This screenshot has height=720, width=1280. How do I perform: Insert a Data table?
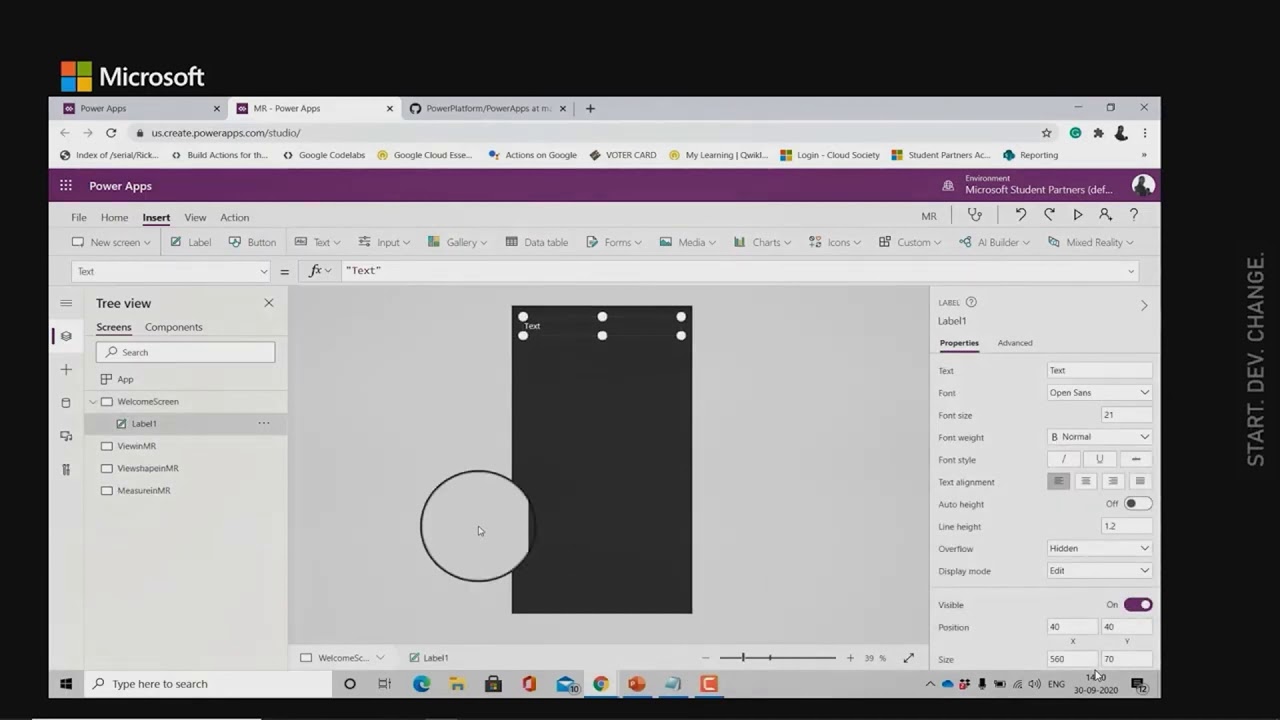537,242
